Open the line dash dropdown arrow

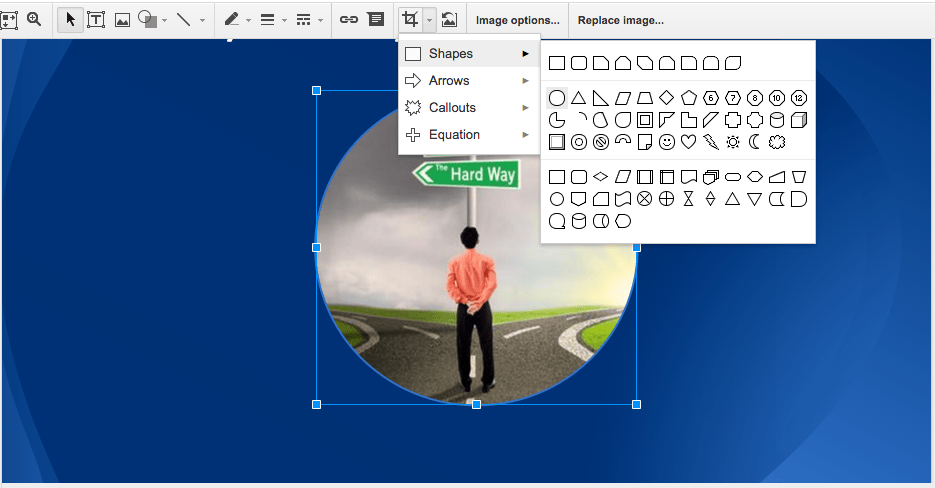tap(320, 20)
